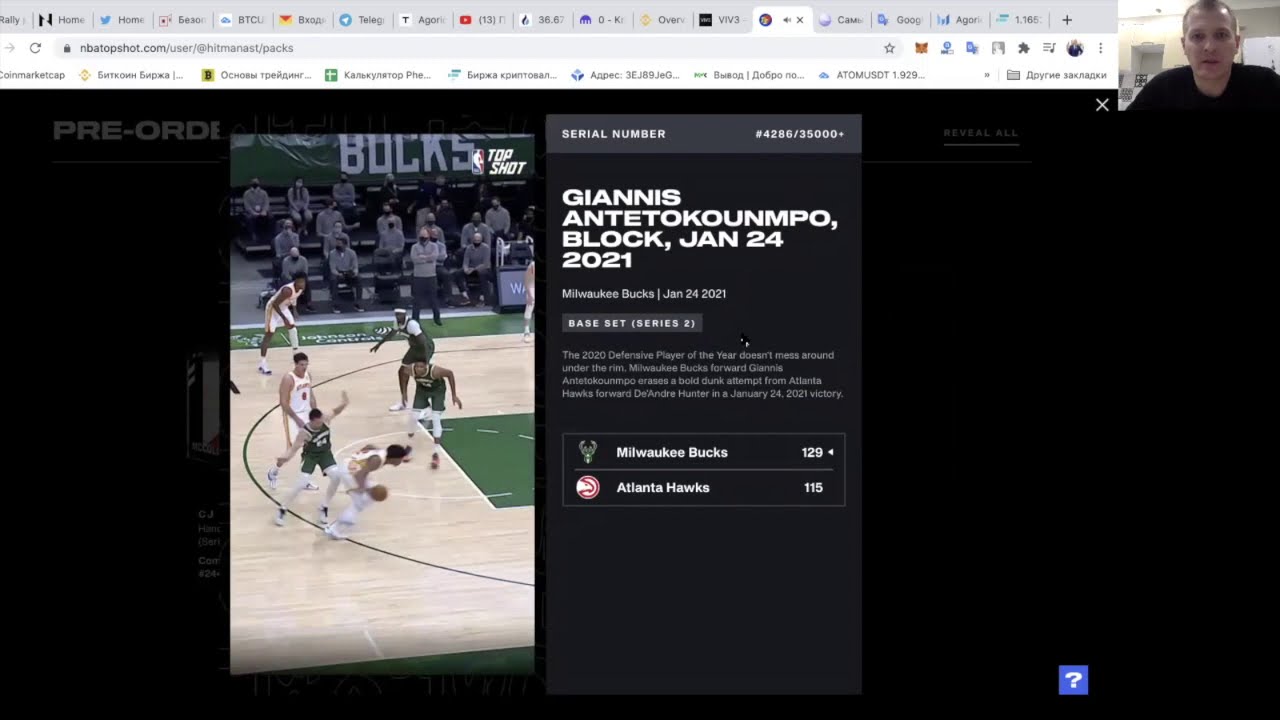Click the Giannis moment video

pyautogui.click(x=382, y=404)
